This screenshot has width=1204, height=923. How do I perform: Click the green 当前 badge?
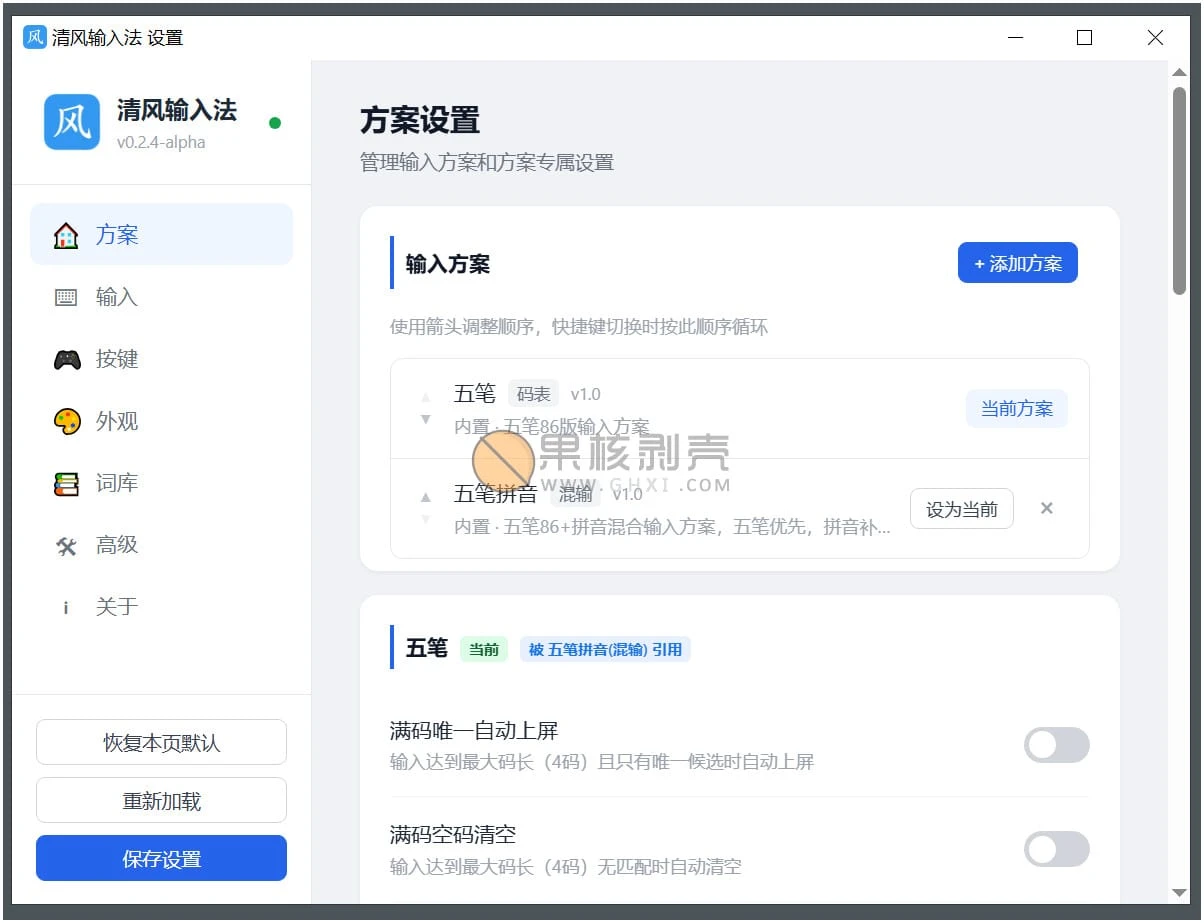[484, 650]
